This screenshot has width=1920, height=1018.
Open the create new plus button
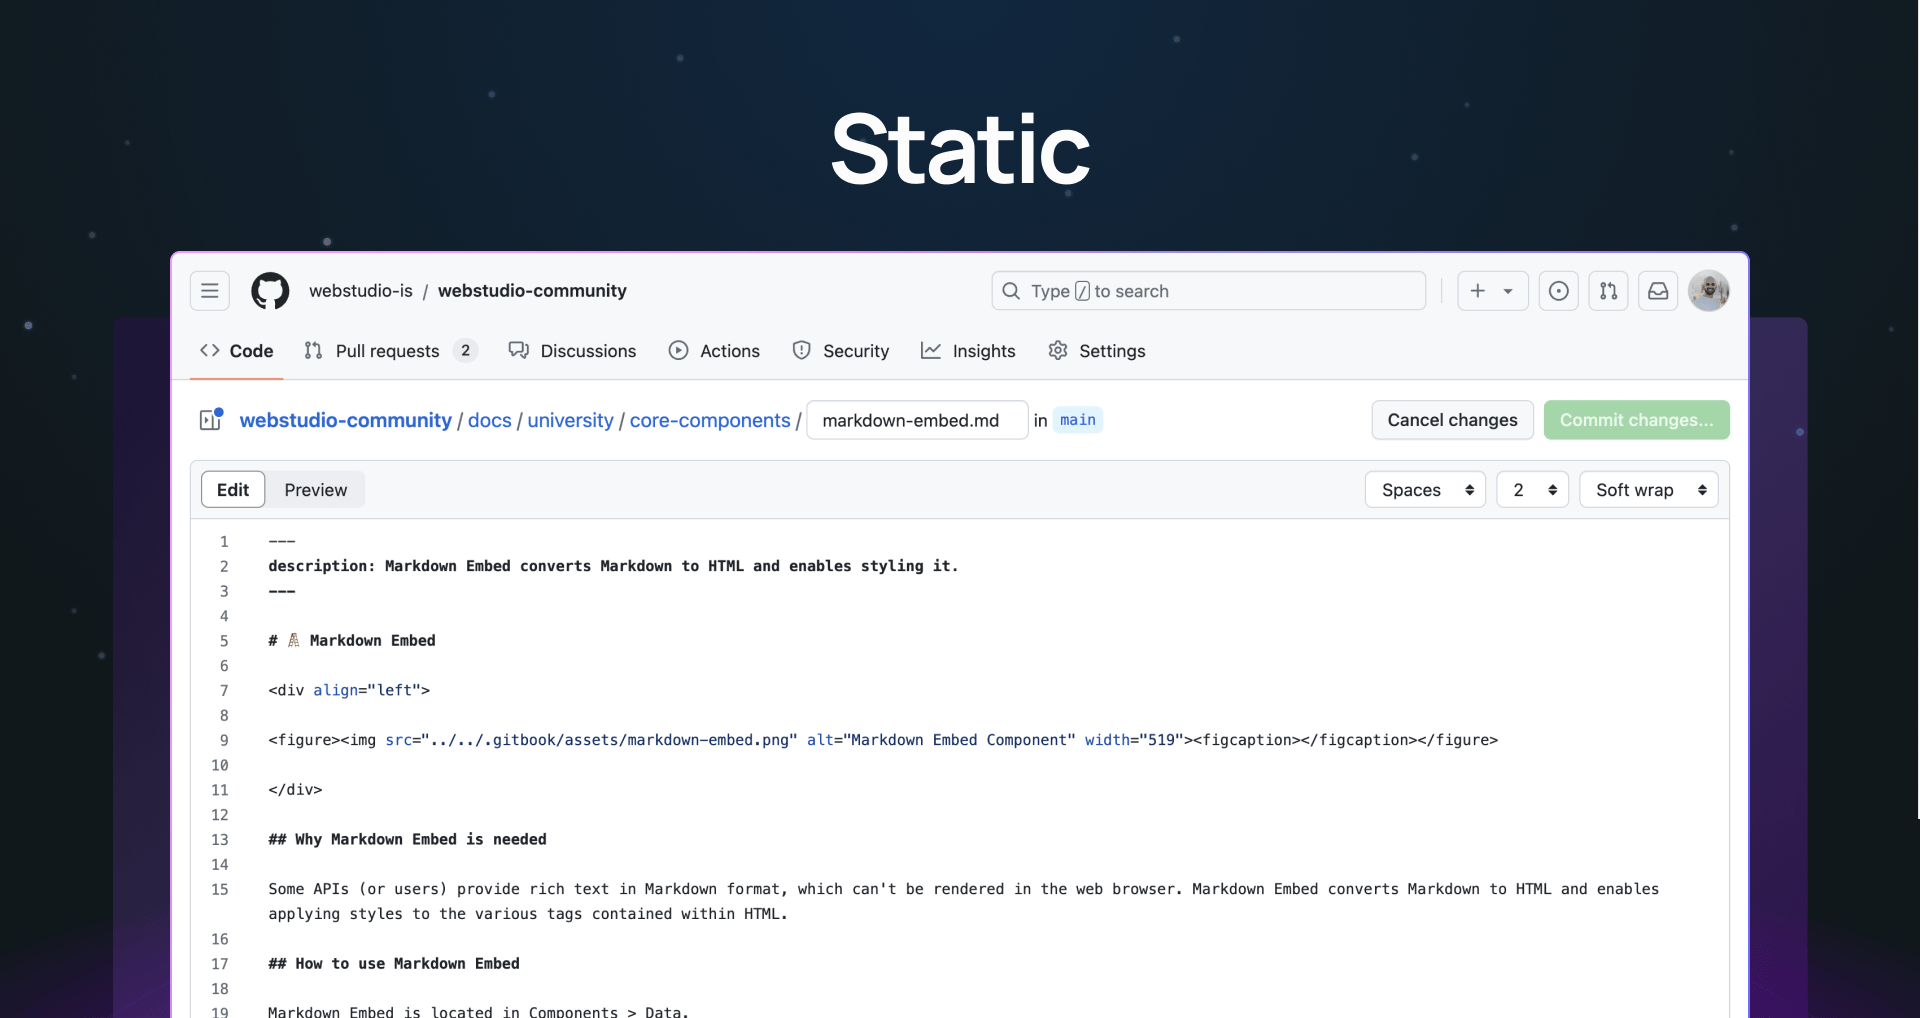click(x=1478, y=291)
